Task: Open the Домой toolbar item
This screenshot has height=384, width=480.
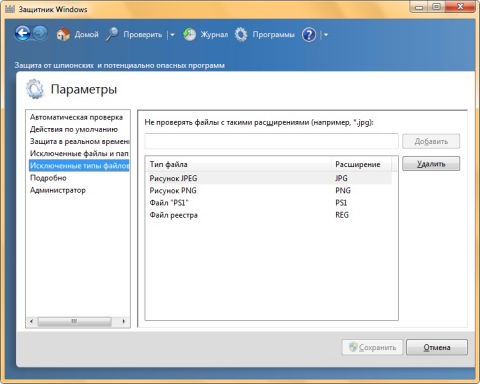Action: pos(87,34)
